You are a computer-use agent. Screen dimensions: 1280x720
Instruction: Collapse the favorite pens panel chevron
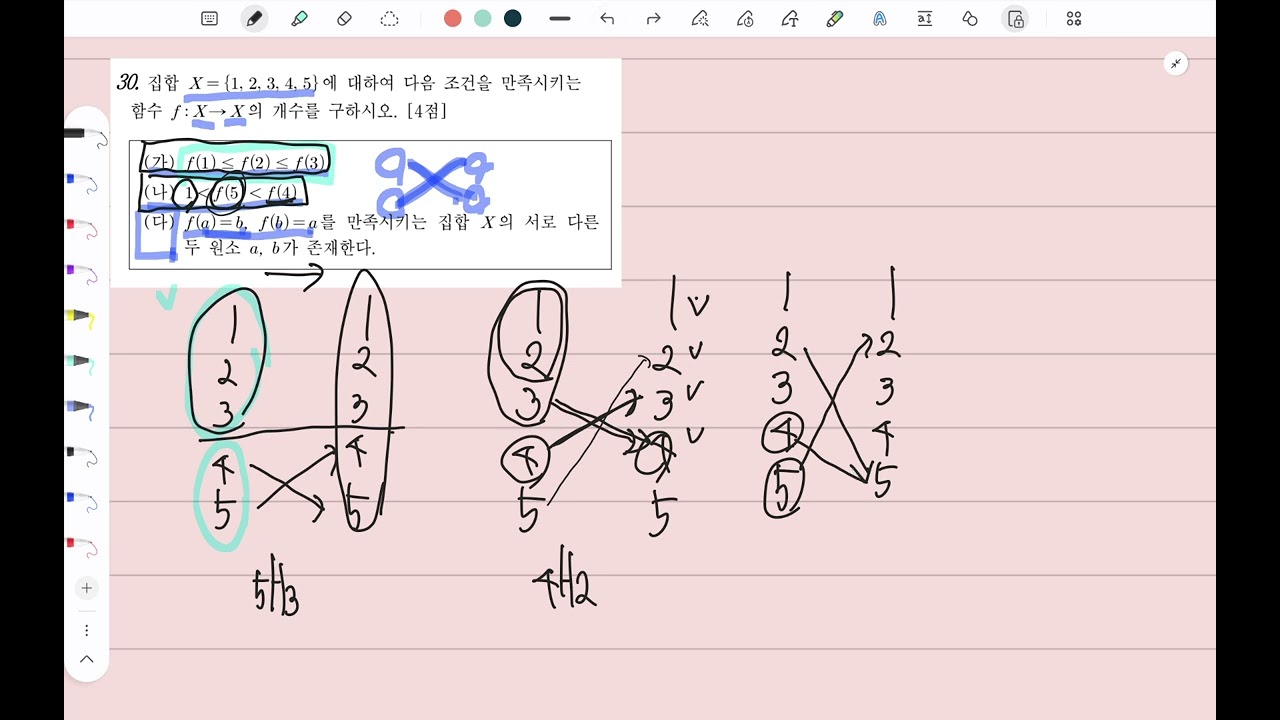point(86,659)
